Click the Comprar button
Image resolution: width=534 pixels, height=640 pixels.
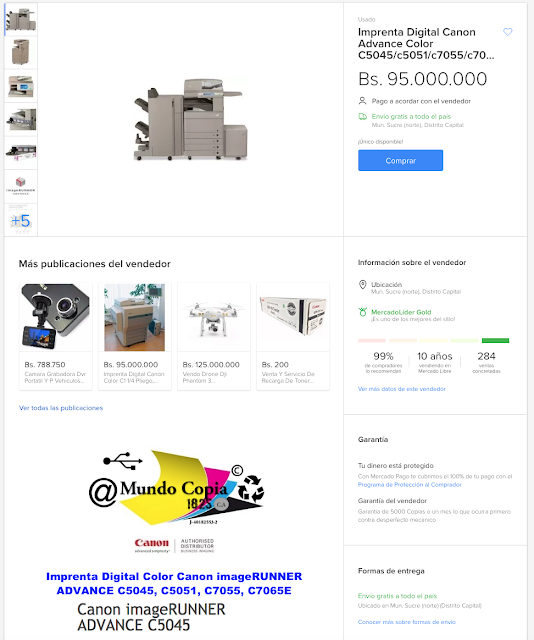tap(400, 160)
